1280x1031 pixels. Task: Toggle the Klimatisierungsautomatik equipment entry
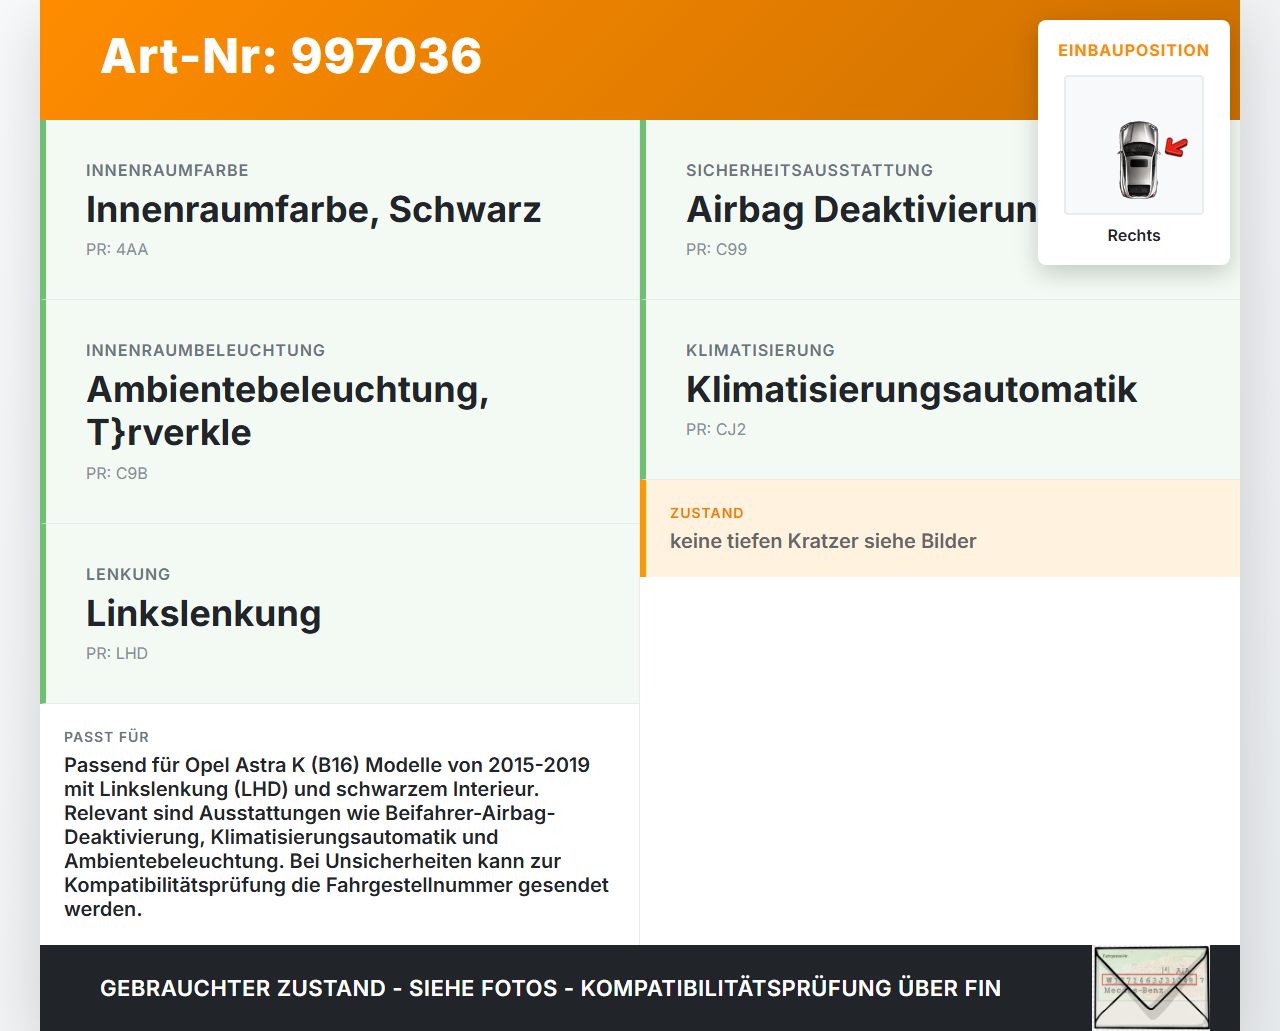911,390
